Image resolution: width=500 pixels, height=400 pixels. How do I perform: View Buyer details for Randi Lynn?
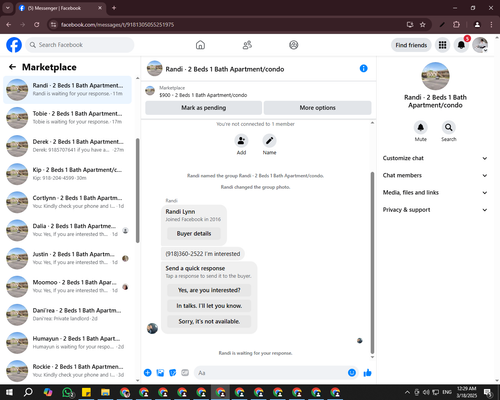pos(194,234)
